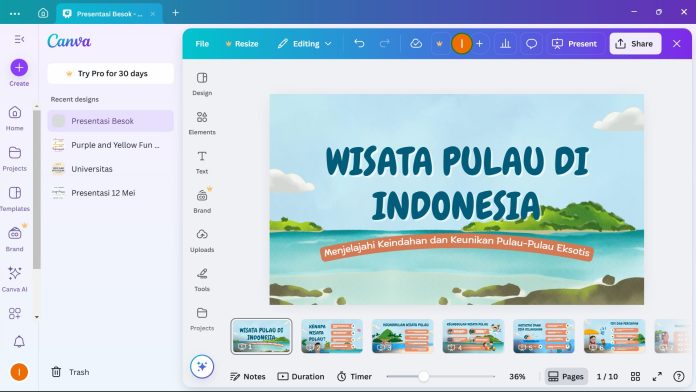This screenshot has width=696, height=392.
Task: Open the Insights chart icon
Action: coord(505,44)
